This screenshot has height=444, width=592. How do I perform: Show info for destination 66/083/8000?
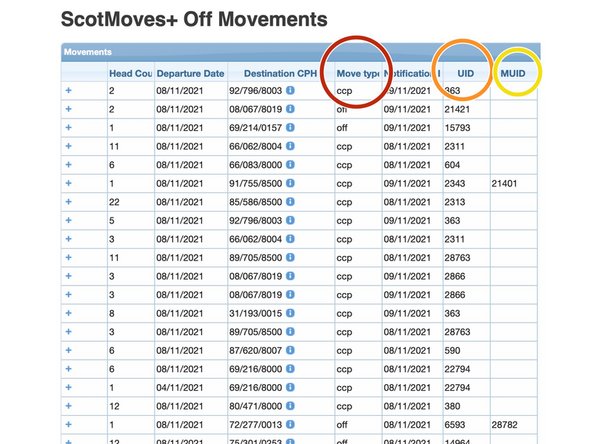click(290, 165)
